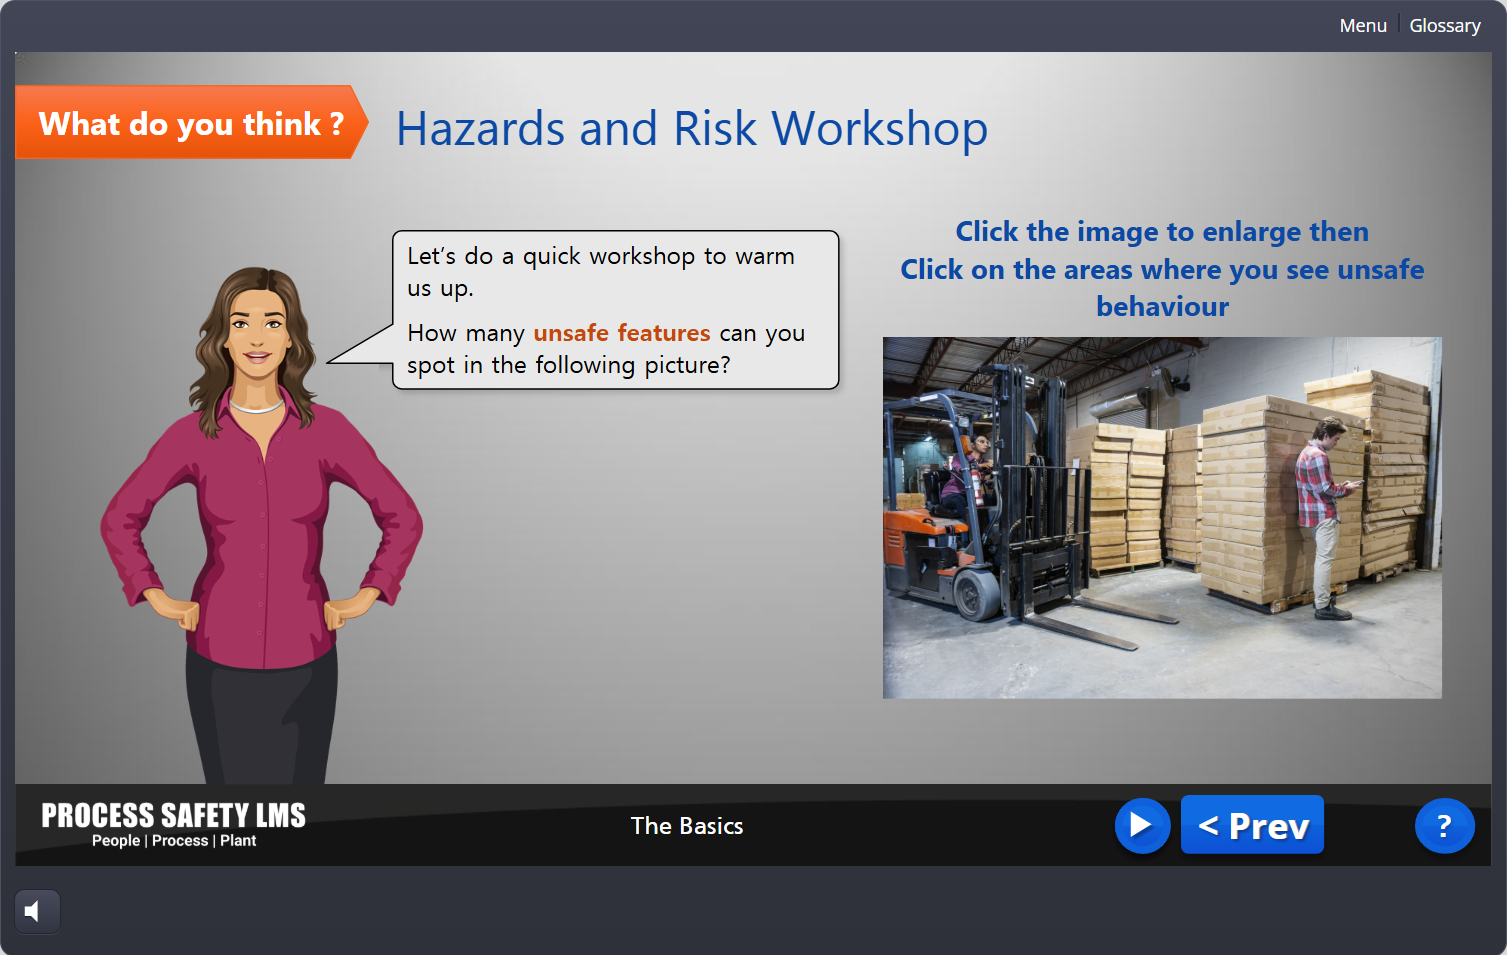Viewport: 1507px width, 955px height.
Task: Click the 'What do you think ?' banner
Action: [191, 123]
